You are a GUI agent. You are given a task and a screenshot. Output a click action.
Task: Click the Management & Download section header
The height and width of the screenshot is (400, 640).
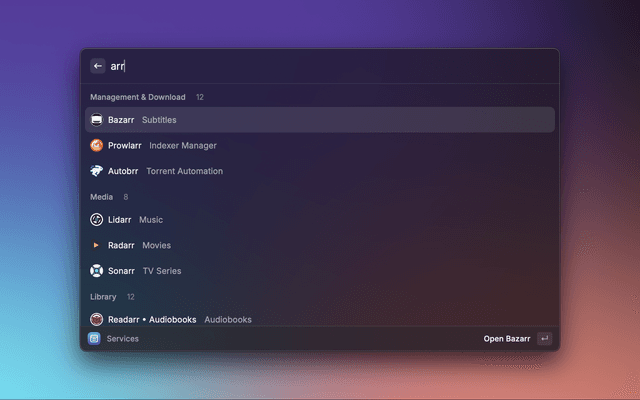coord(138,97)
